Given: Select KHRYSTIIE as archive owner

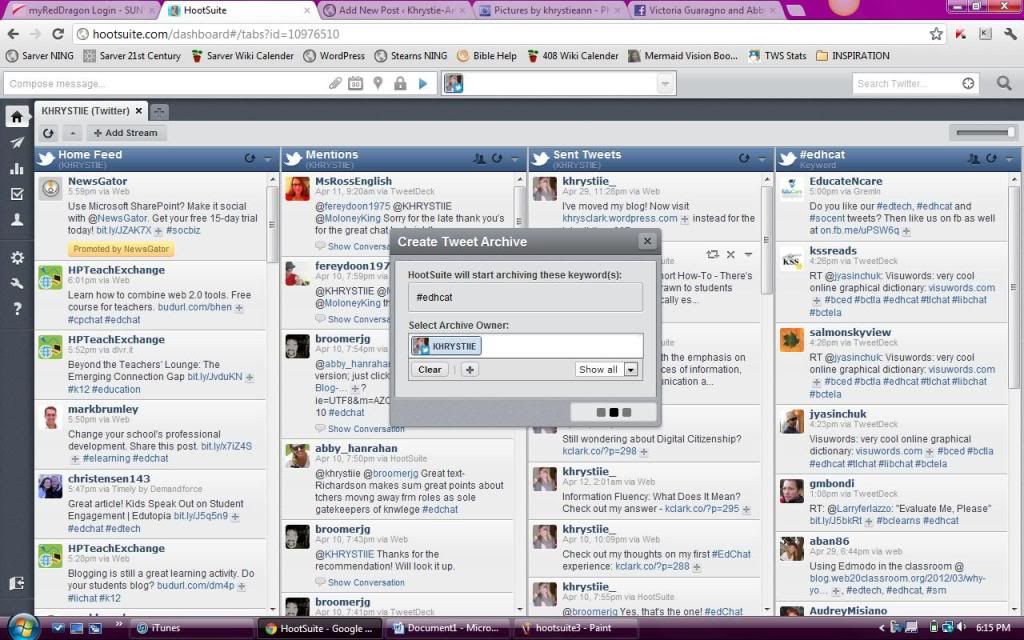Looking at the screenshot, I should [x=447, y=346].
